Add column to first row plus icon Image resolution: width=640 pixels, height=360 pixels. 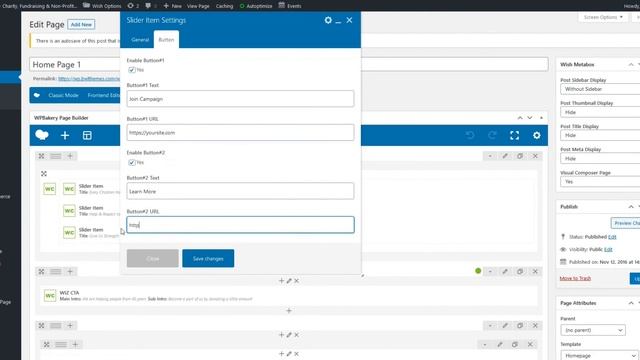pos(70,156)
